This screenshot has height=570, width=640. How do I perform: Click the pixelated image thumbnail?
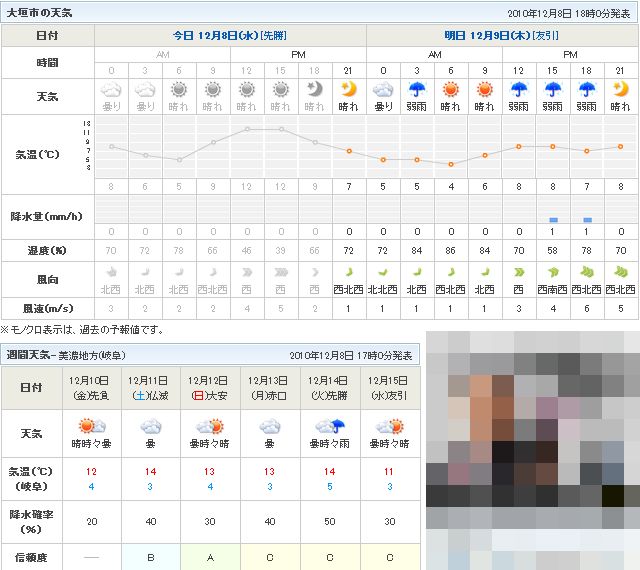click(x=533, y=450)
